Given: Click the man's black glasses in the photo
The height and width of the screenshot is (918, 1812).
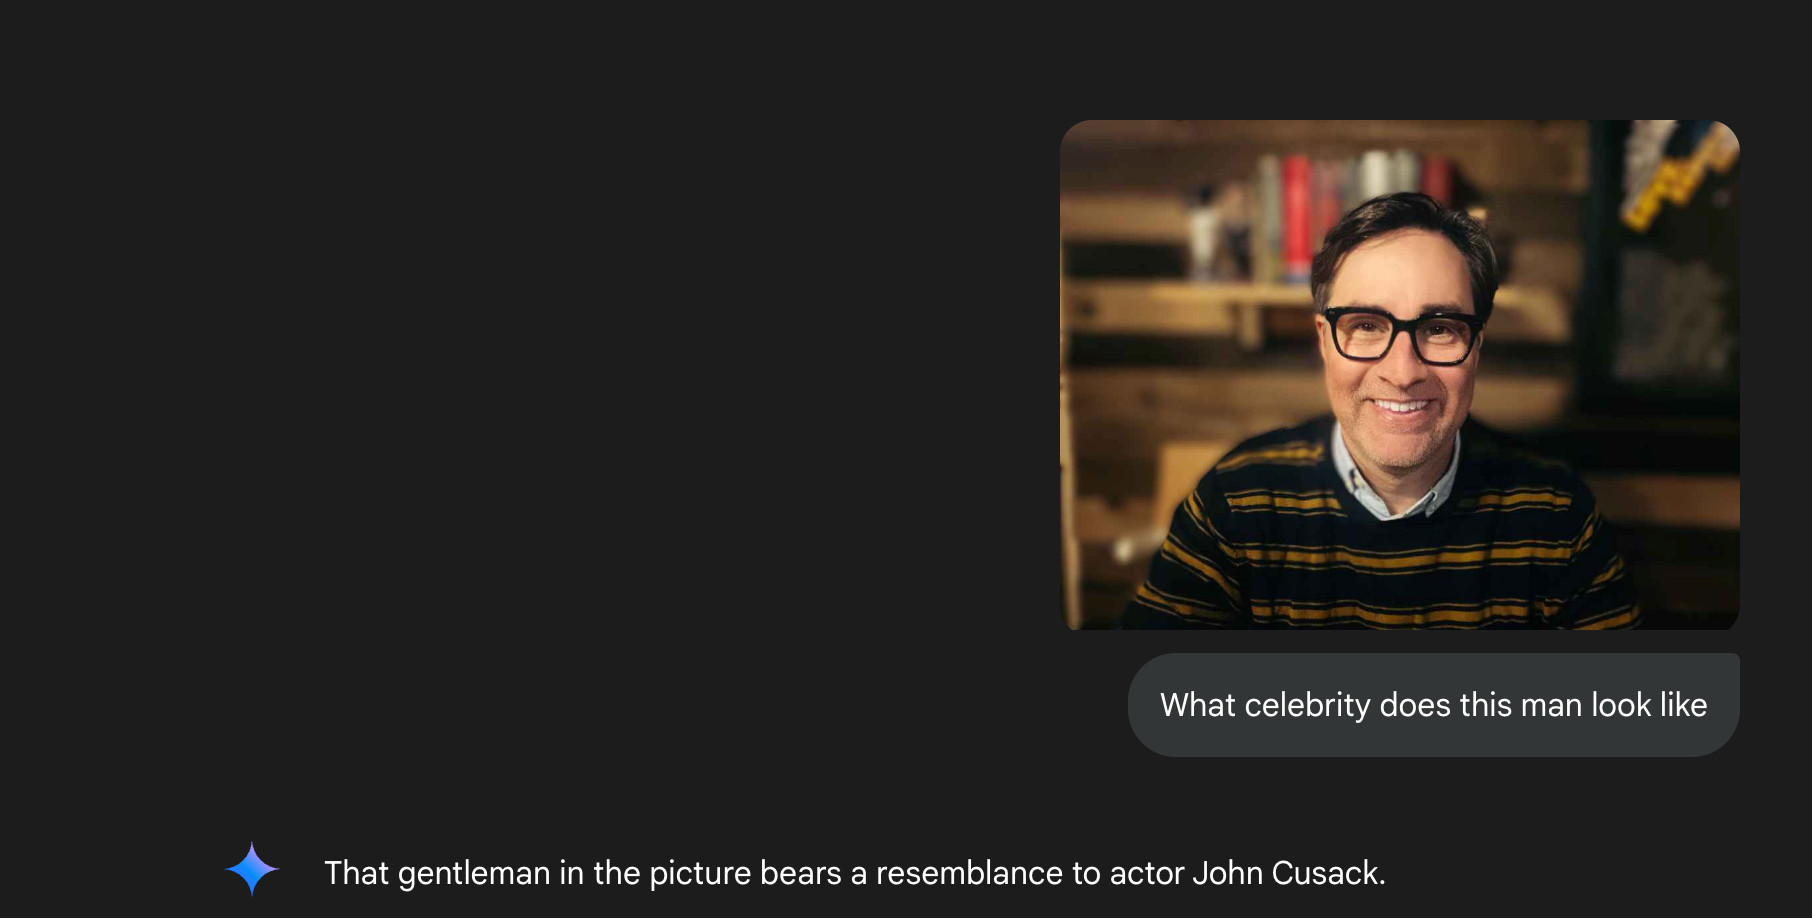Looking at the screenshot, I should (x=1402, y=334).
